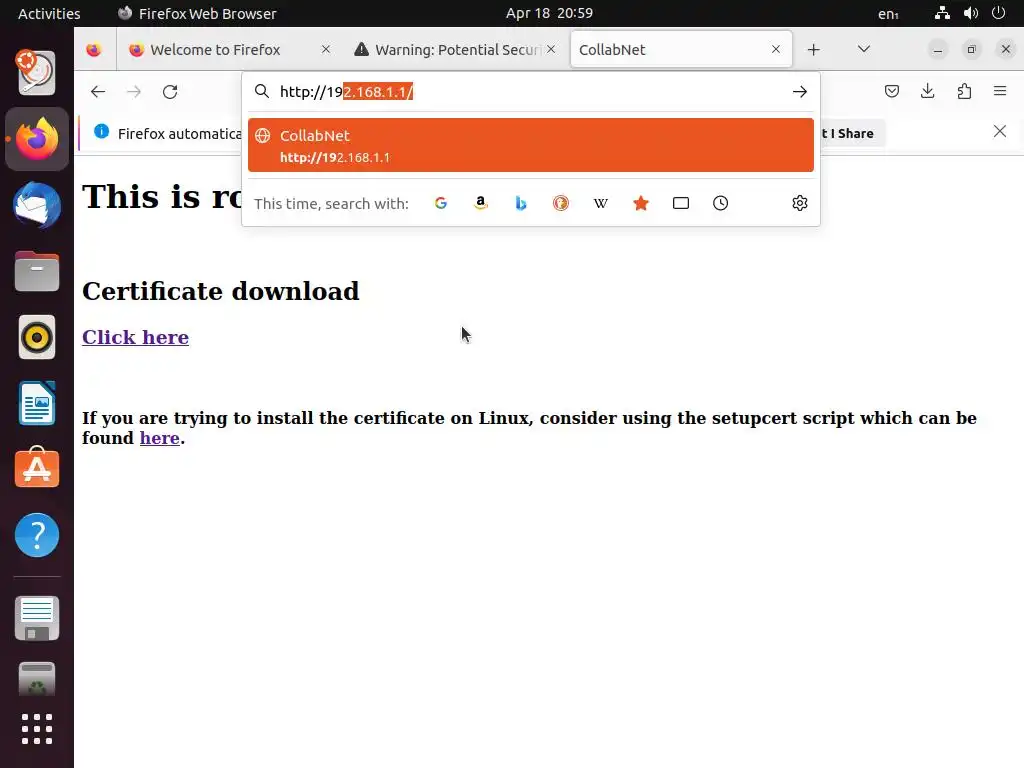Open Help from the dock

37,535
